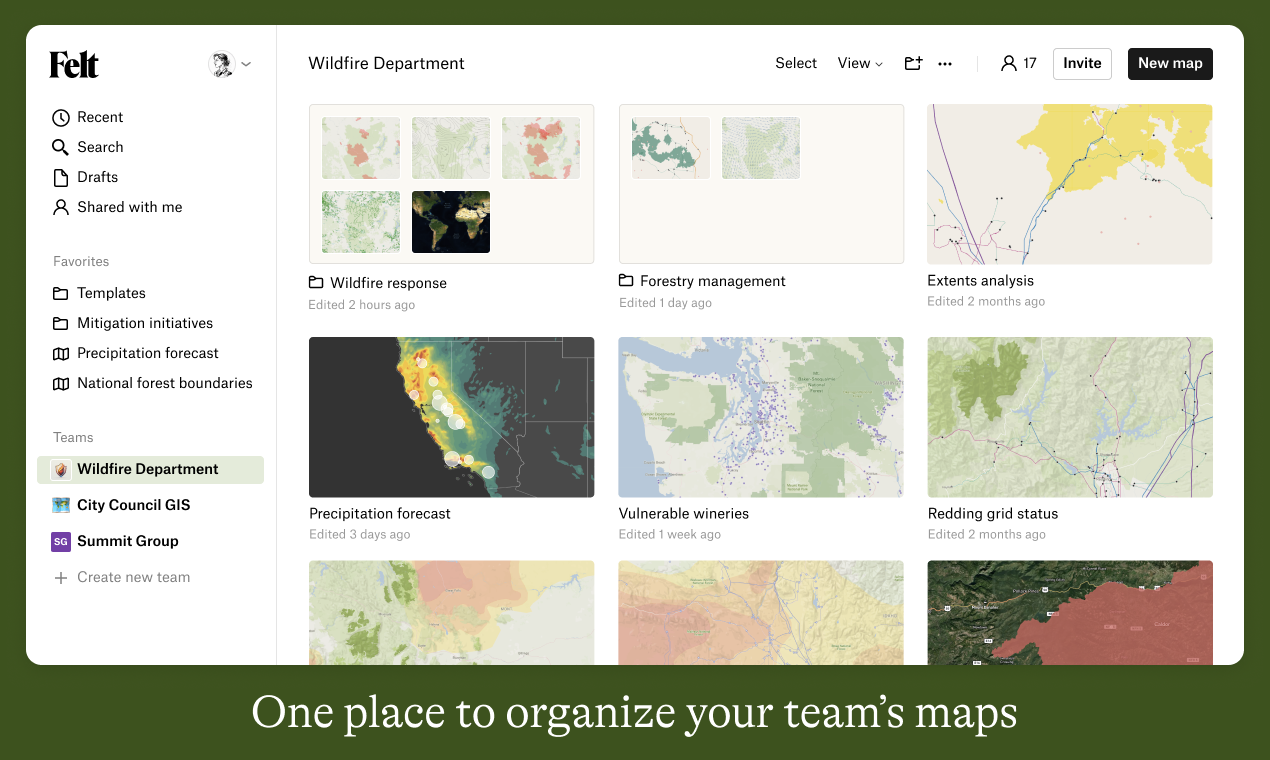1270x760 pixels.
Task: Open the View dropdown
Action: tap(860, 63)
